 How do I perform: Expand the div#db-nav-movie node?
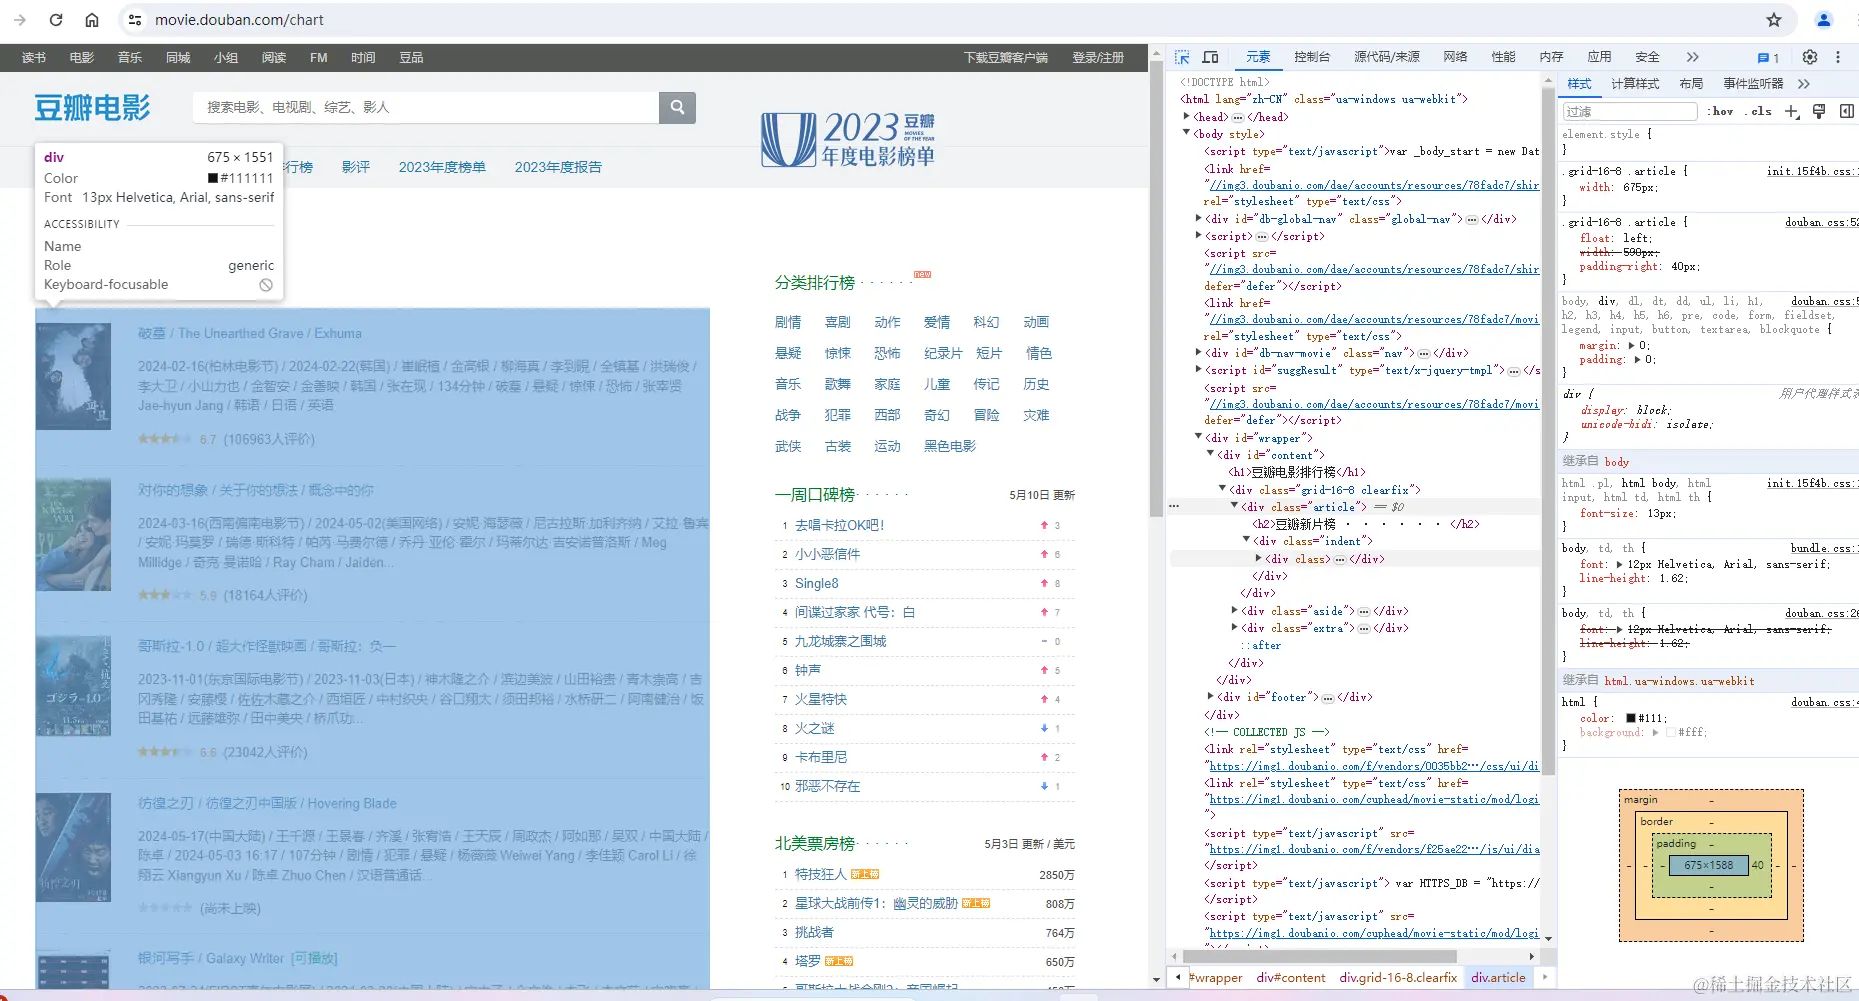(x=1199, y=352)
